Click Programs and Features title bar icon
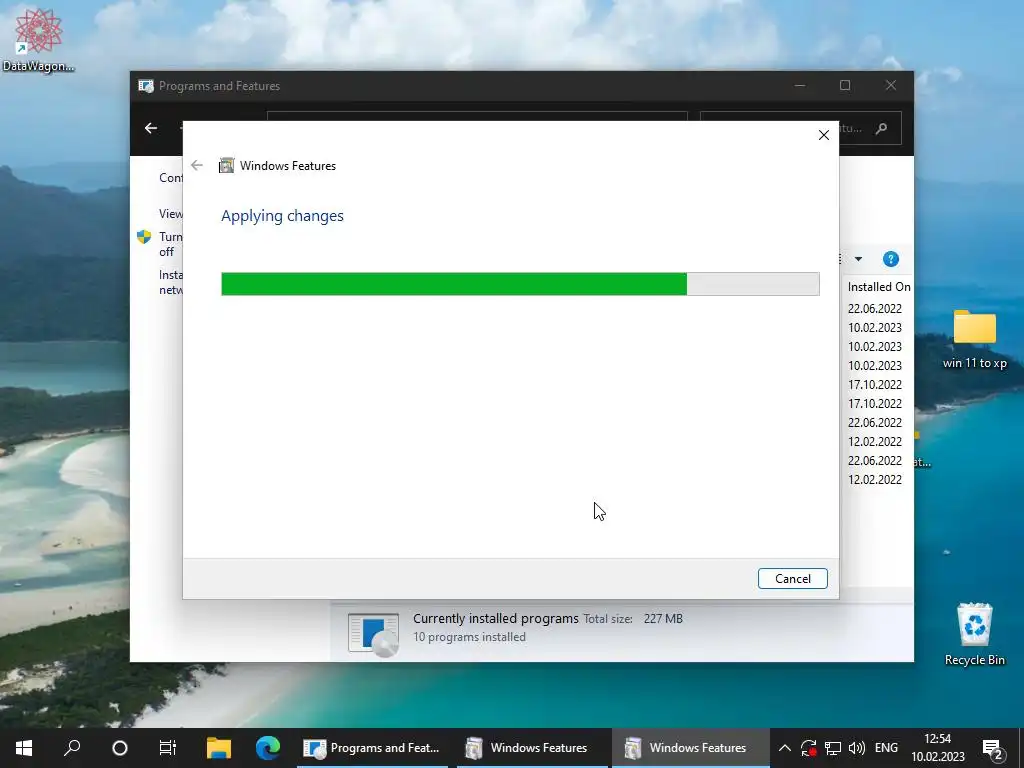 tap(146, 86)
